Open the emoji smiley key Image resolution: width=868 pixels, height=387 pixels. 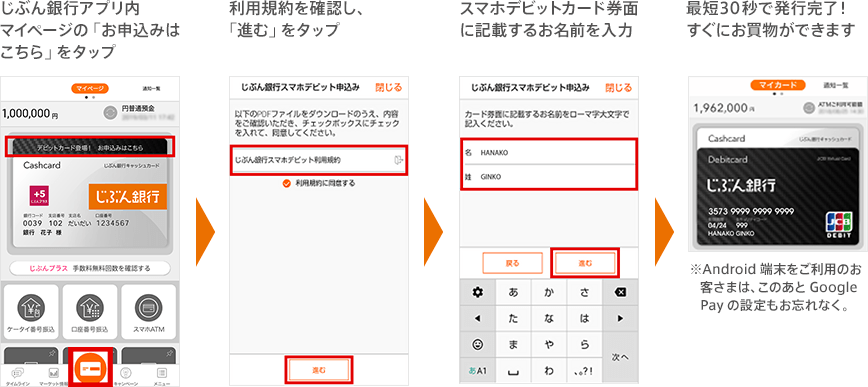click(x=477, y=344)
